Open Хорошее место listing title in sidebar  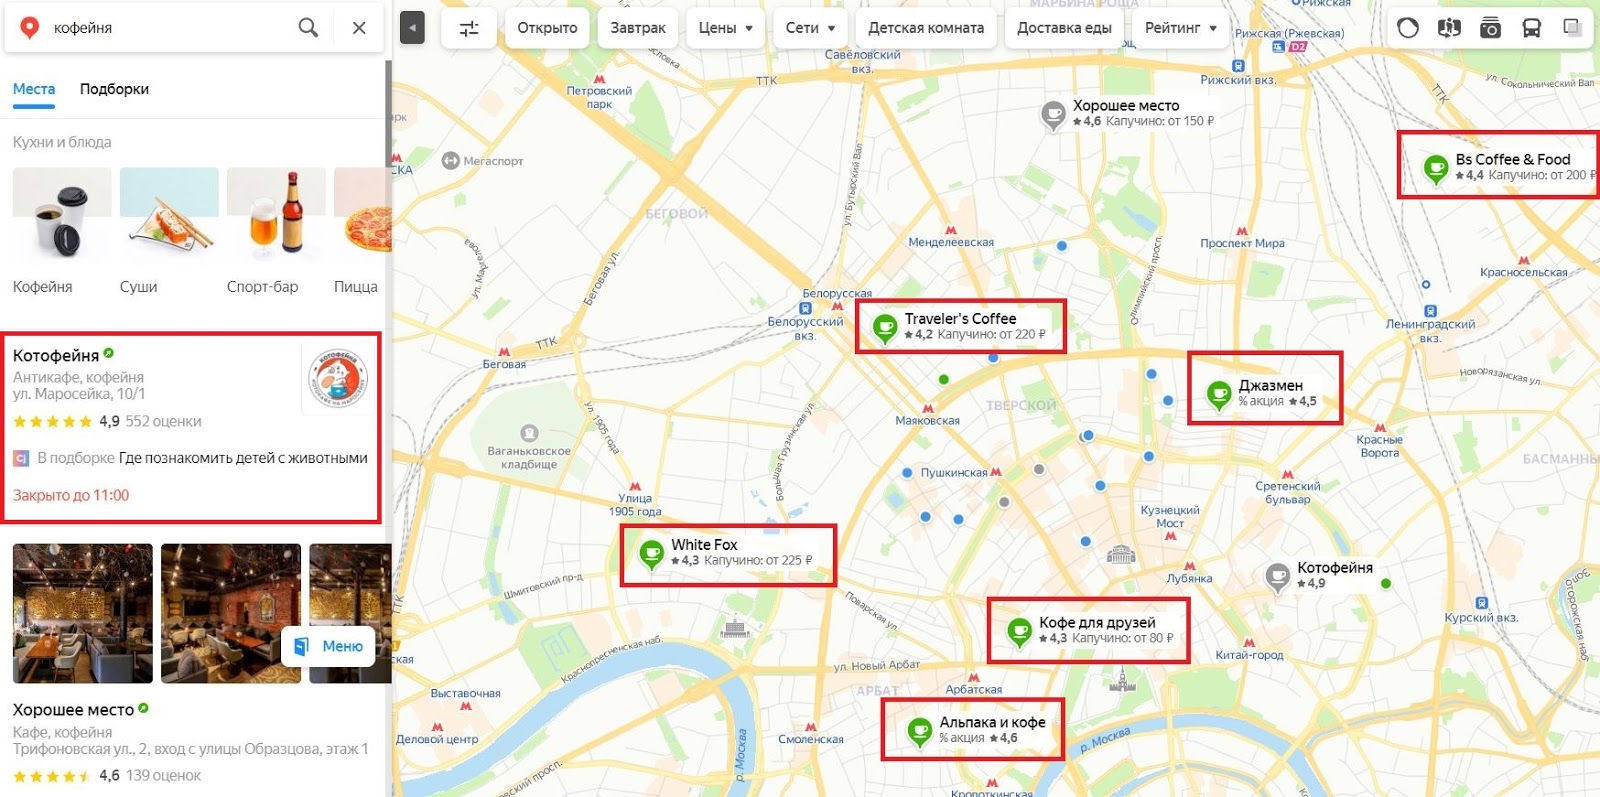[x=73, y=709]
